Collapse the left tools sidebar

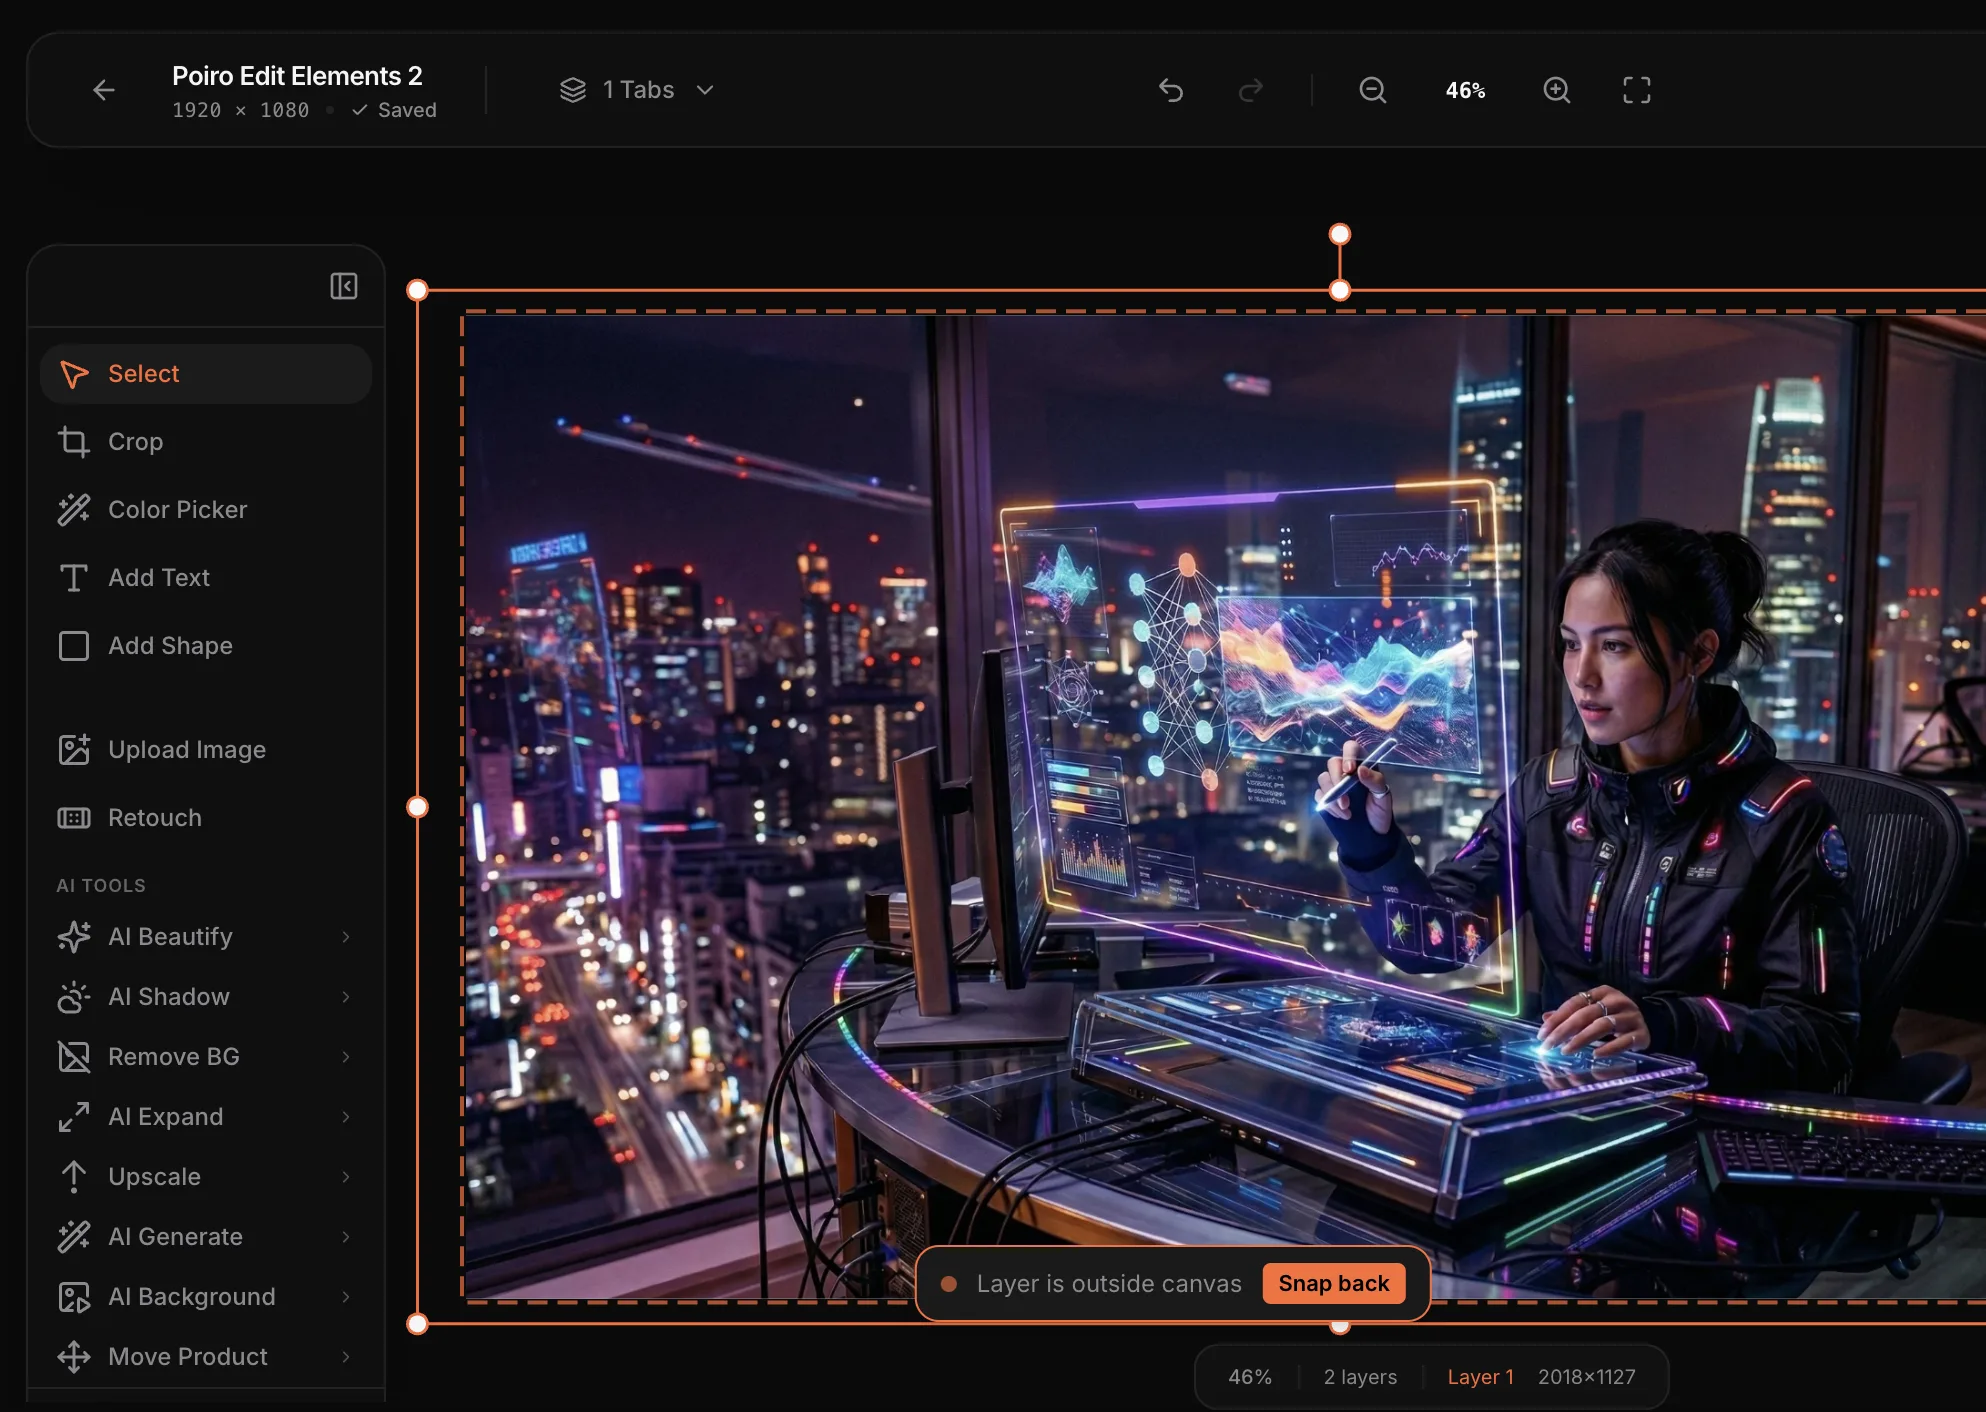(x=344, y=286)
